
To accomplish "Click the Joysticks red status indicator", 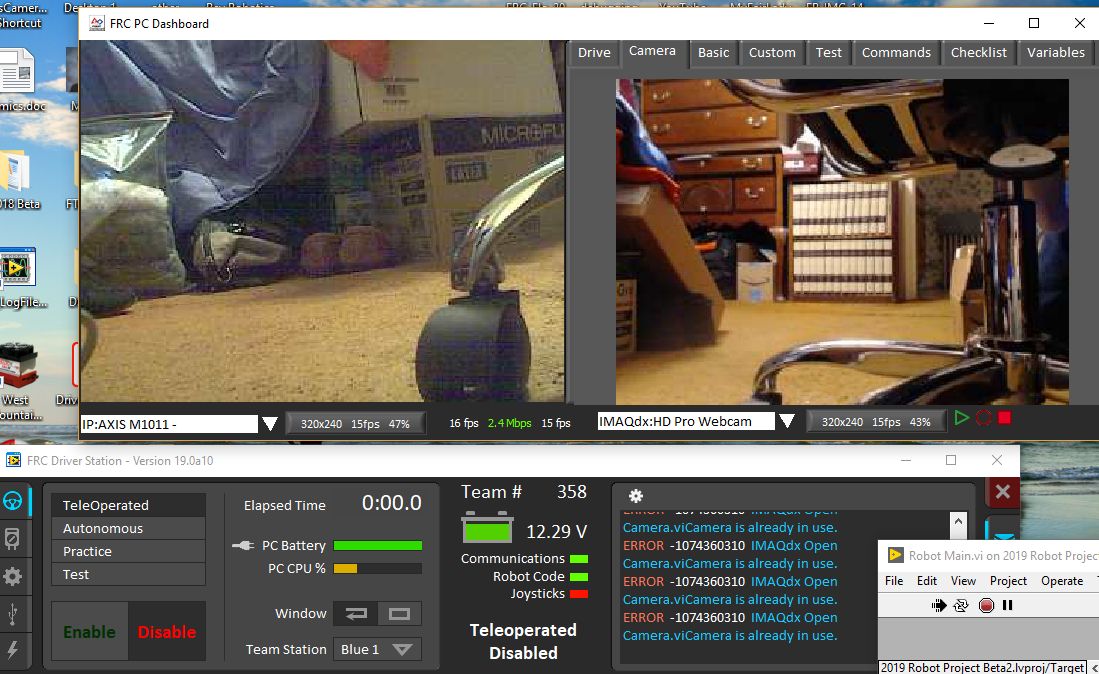I will pos(579,594).
